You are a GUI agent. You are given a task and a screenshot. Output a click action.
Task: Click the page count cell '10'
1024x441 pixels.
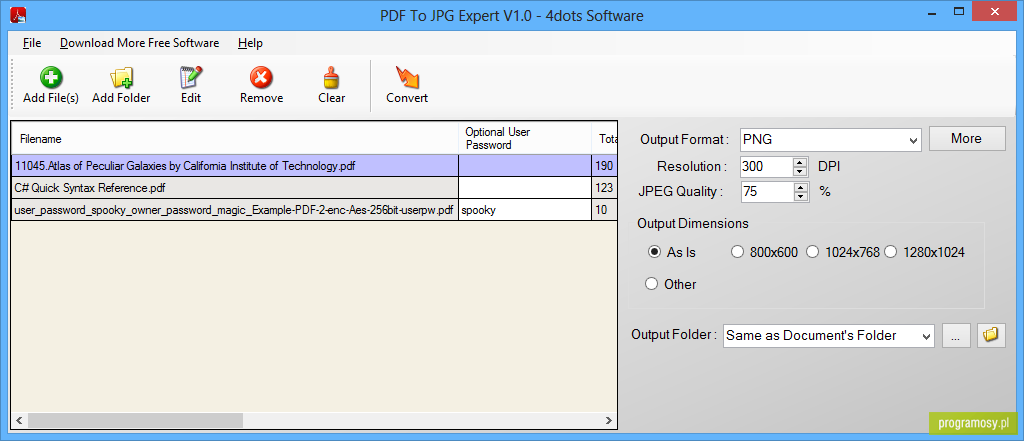click(604, 210)
